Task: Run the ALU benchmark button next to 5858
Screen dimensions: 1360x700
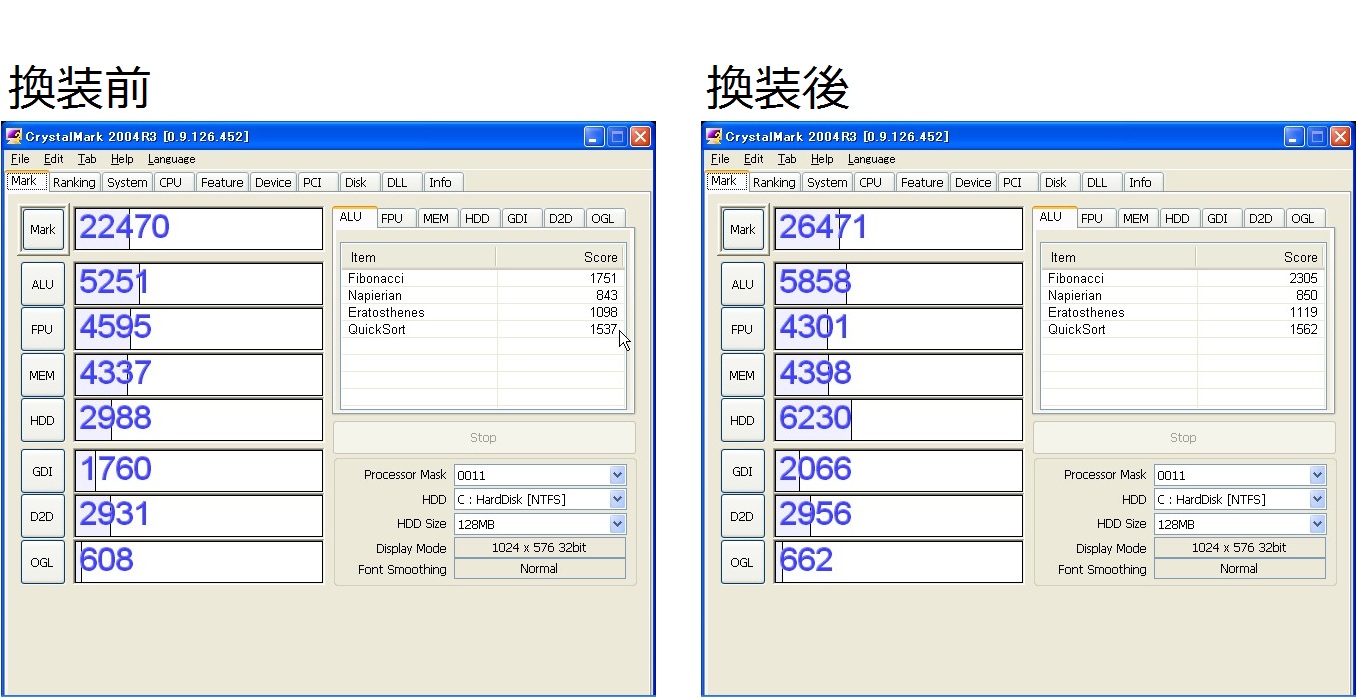Action: tap(742, 284)
